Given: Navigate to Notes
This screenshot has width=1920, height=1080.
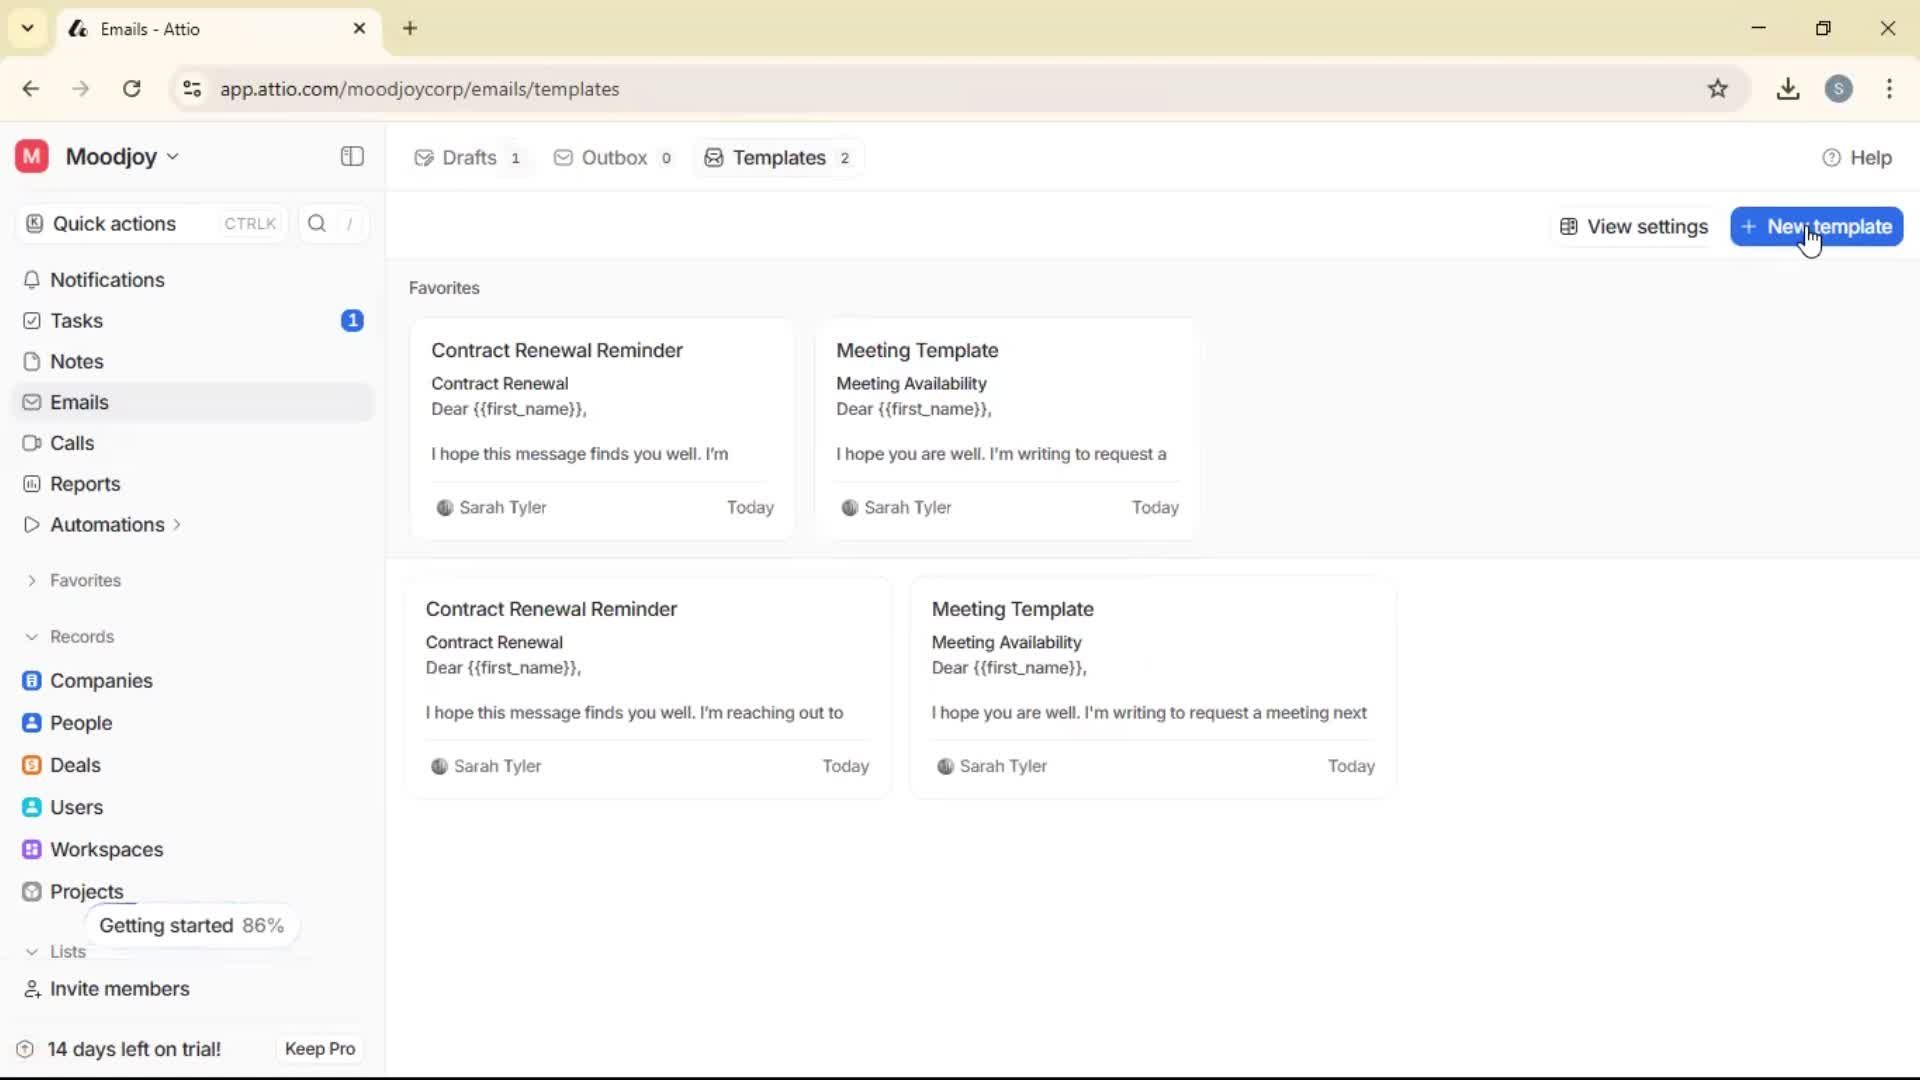Looking at the screenshot, I should tap(76, 361).
